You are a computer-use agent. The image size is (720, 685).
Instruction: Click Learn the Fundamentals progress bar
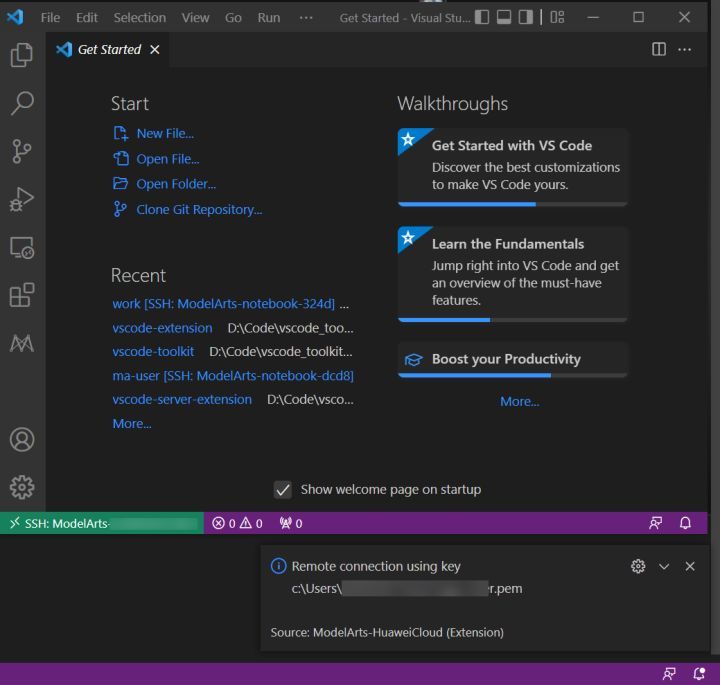512,320
